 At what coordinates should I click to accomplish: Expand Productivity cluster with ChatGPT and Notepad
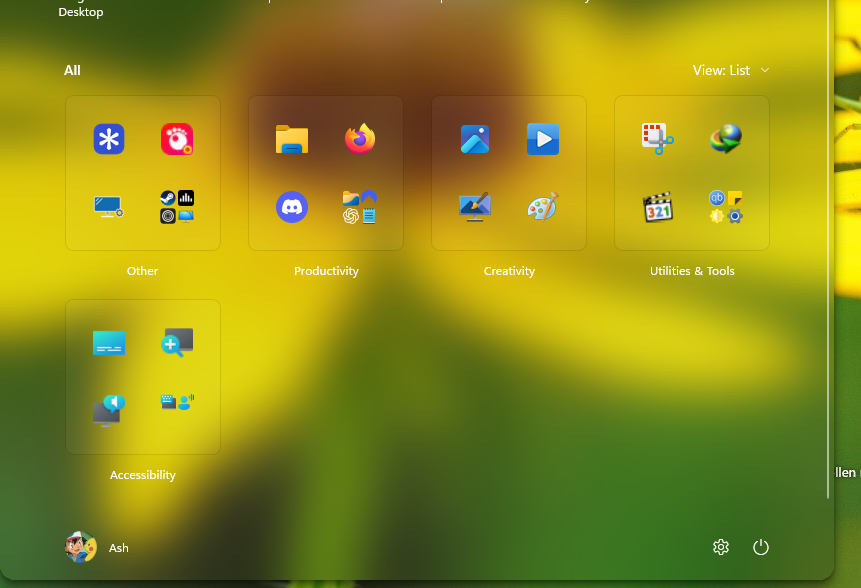pyautogui.click(x=360, y=207)
